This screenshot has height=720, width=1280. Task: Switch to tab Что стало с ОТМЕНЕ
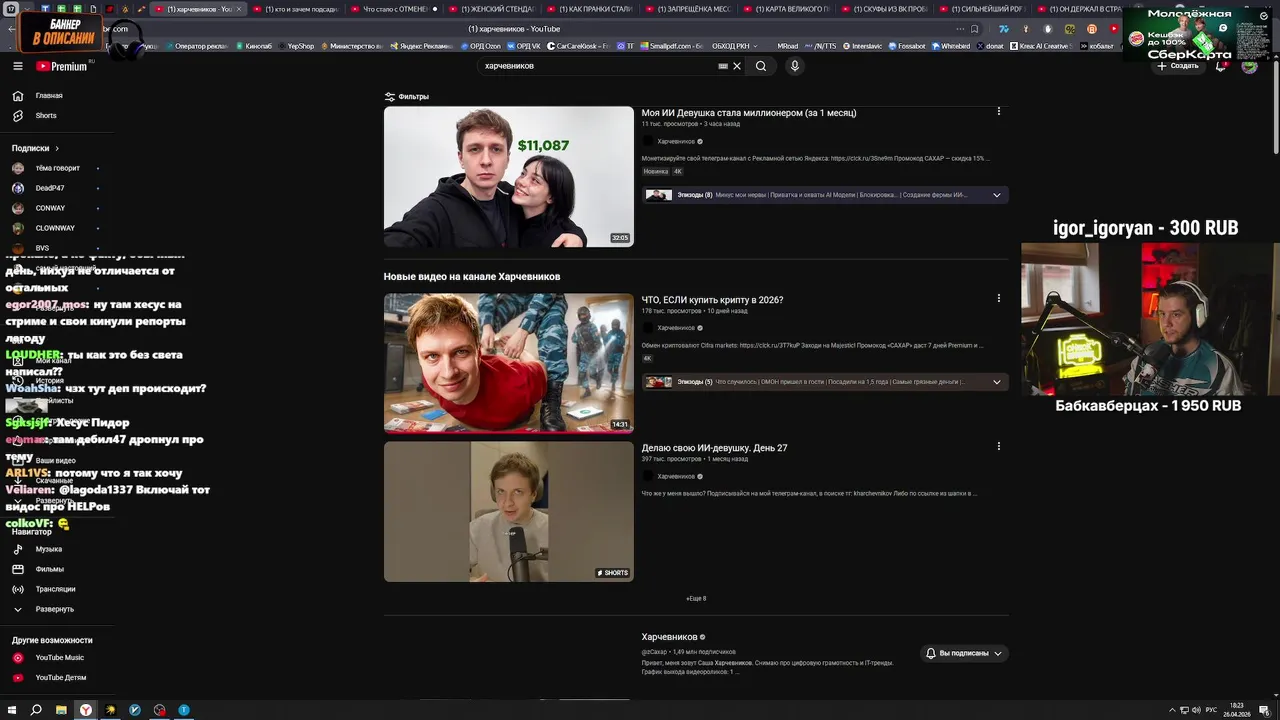tap(394, 9)
